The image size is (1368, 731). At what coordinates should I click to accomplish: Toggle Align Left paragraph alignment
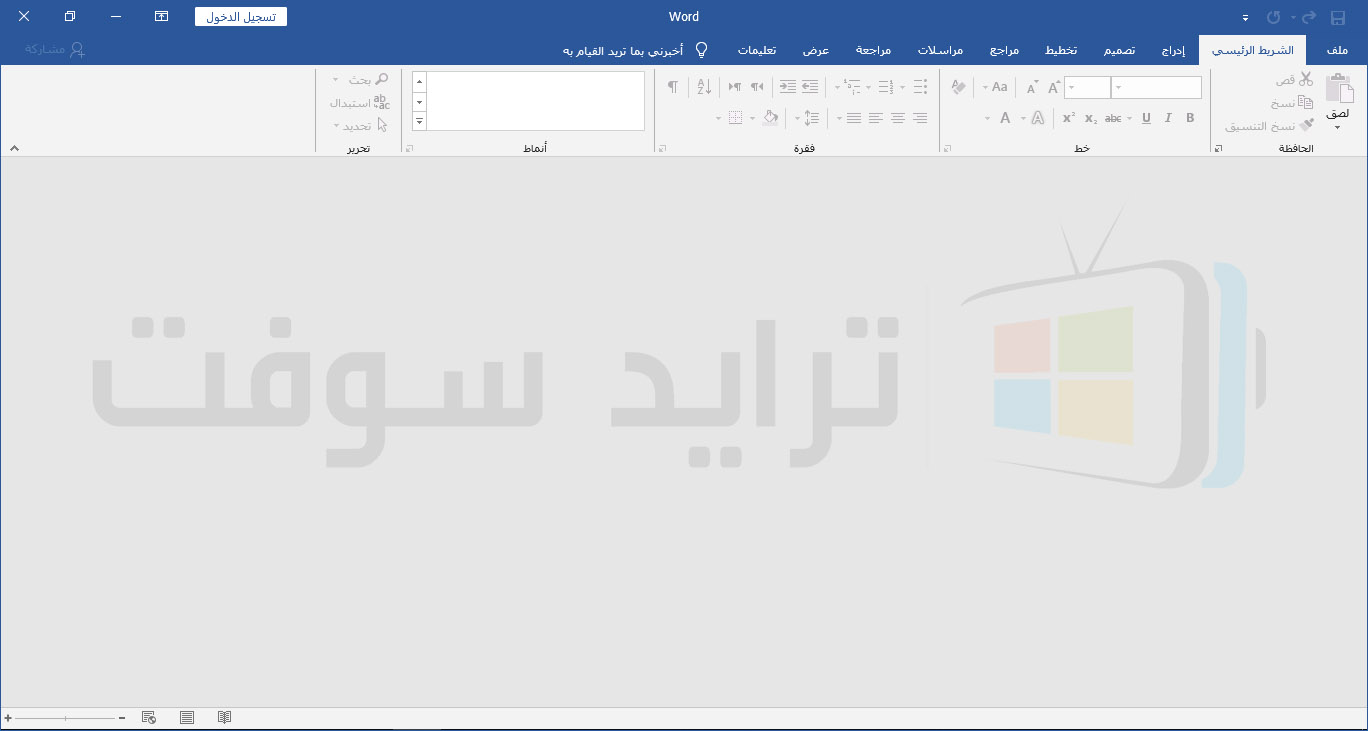coord(876,118)
